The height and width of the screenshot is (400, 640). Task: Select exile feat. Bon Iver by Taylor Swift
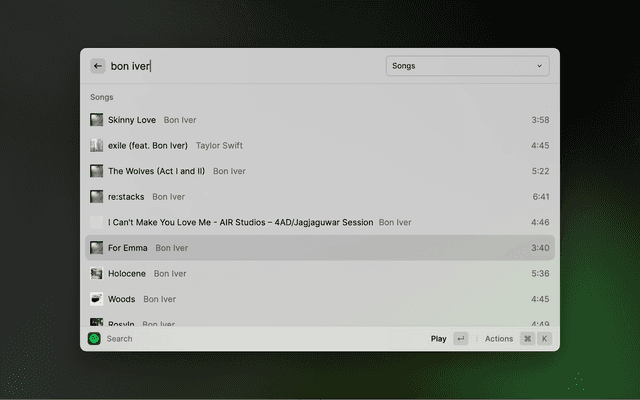320,145
